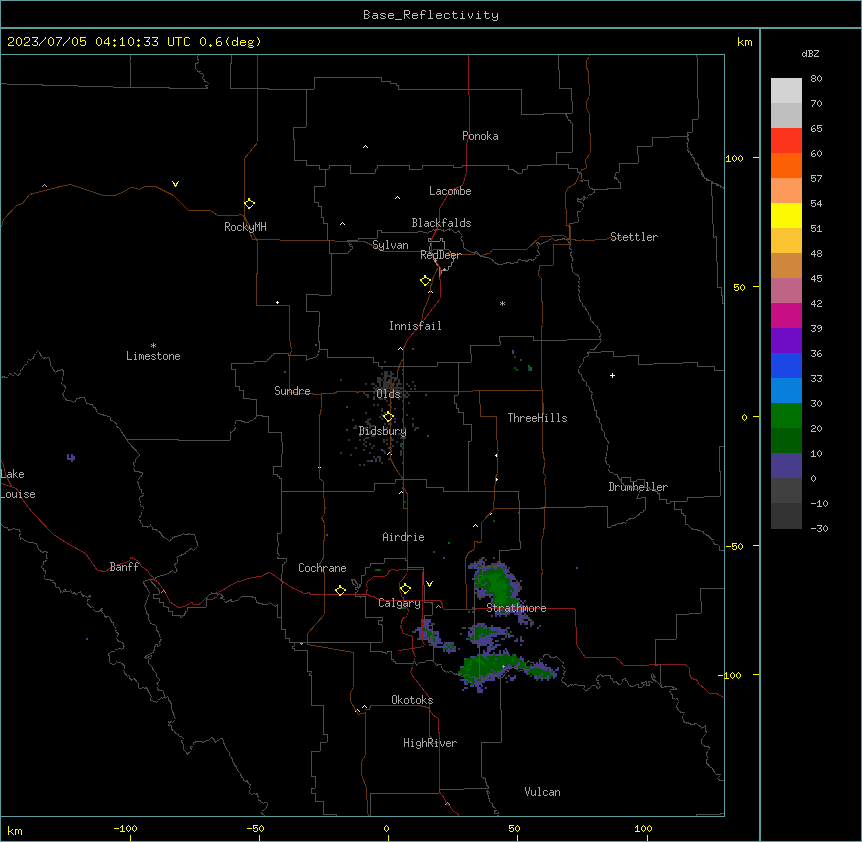
Task: Click the grey clutter speckles above the Olds label
Action: tap(388, 380)
